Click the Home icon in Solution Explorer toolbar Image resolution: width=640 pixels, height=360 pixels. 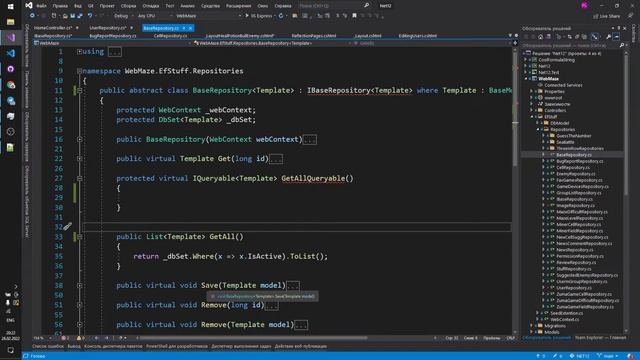540,36
